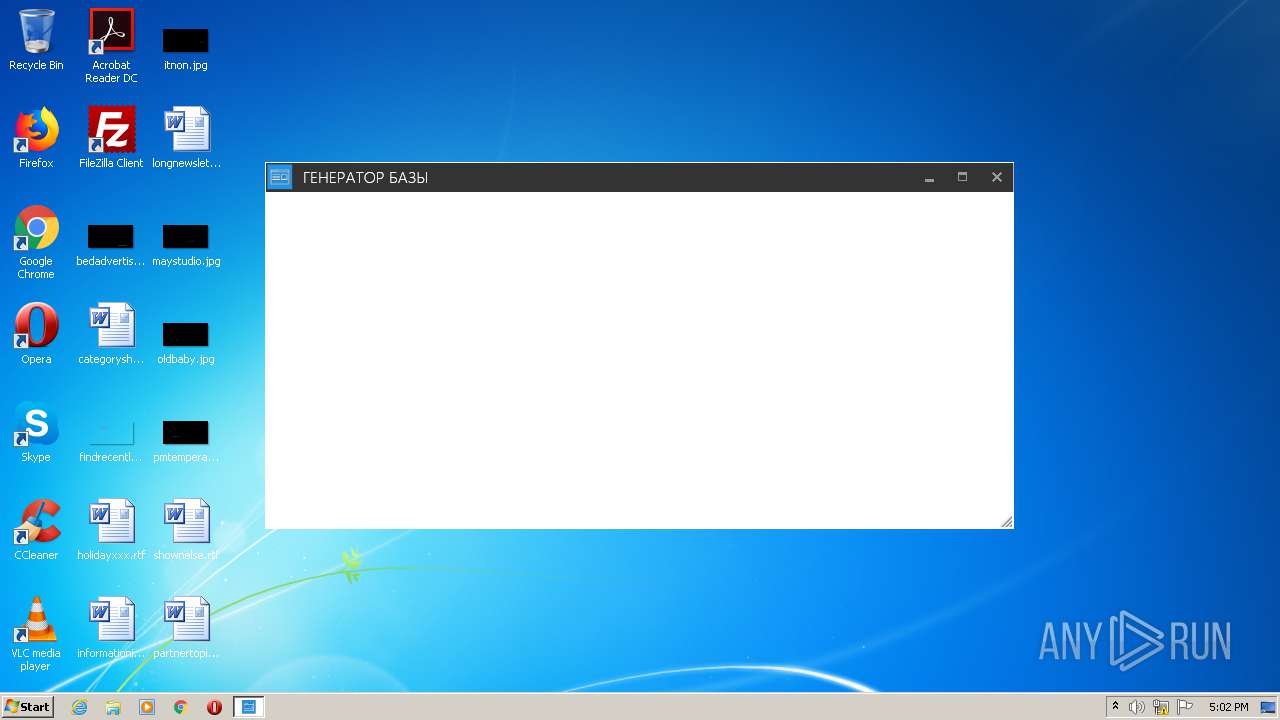
Task: Open Windows Explorer from the taskbar
Action: [x=113, y=707]
